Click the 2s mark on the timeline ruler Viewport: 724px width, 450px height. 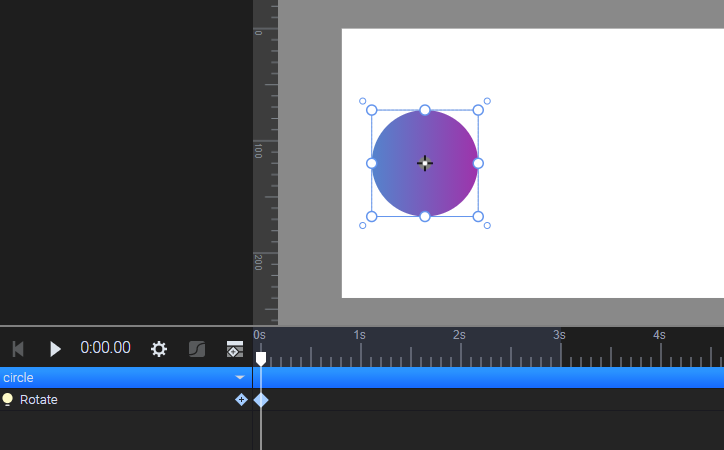(459, 335)
